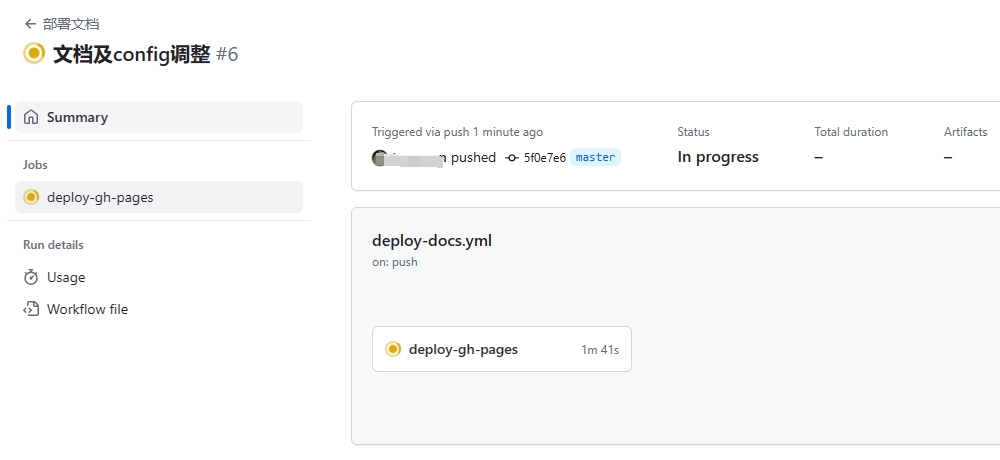Click the master branch label
The image size is (1000, 460).
(x=595, y=157)
